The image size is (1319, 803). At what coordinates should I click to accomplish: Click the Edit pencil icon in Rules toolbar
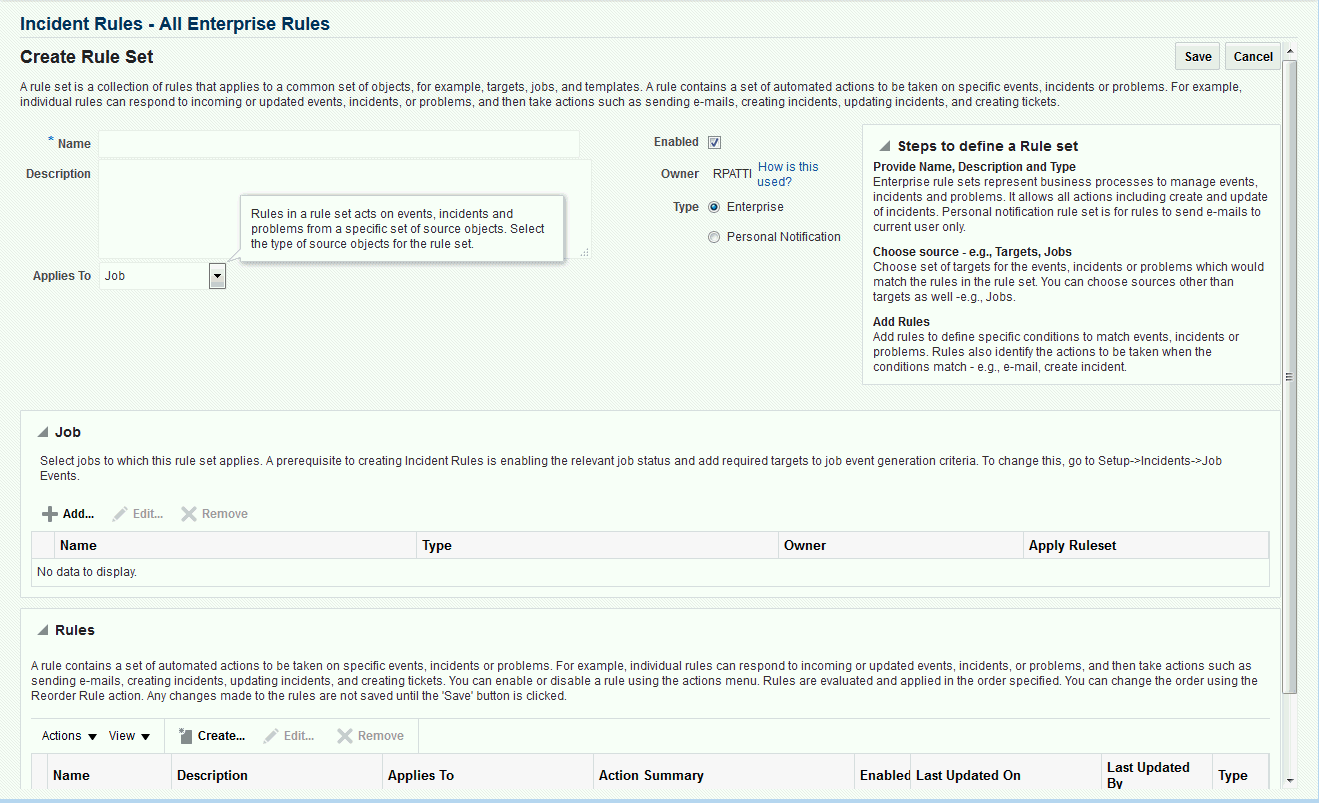[271, 736]
